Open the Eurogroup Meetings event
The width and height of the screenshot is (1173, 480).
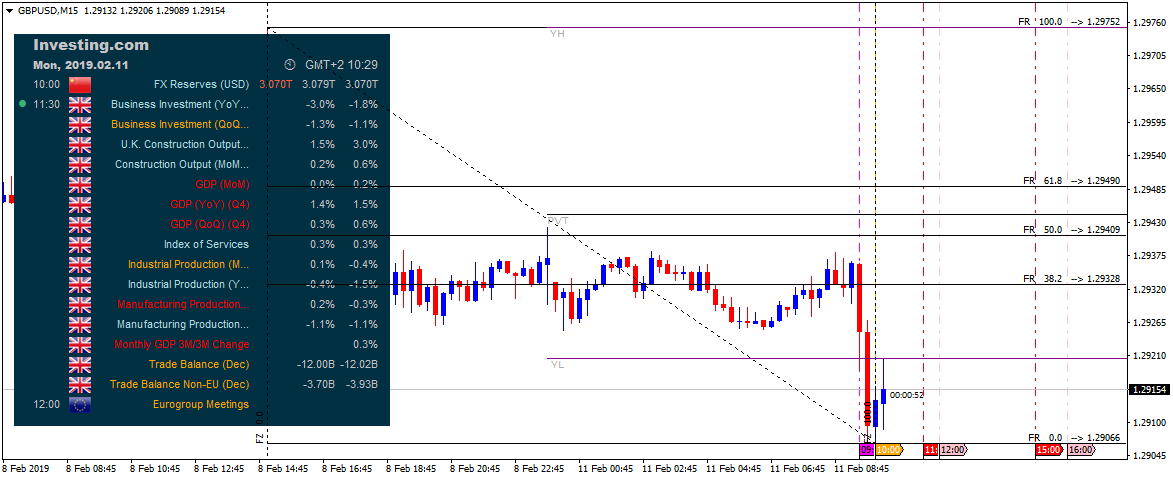199,404
